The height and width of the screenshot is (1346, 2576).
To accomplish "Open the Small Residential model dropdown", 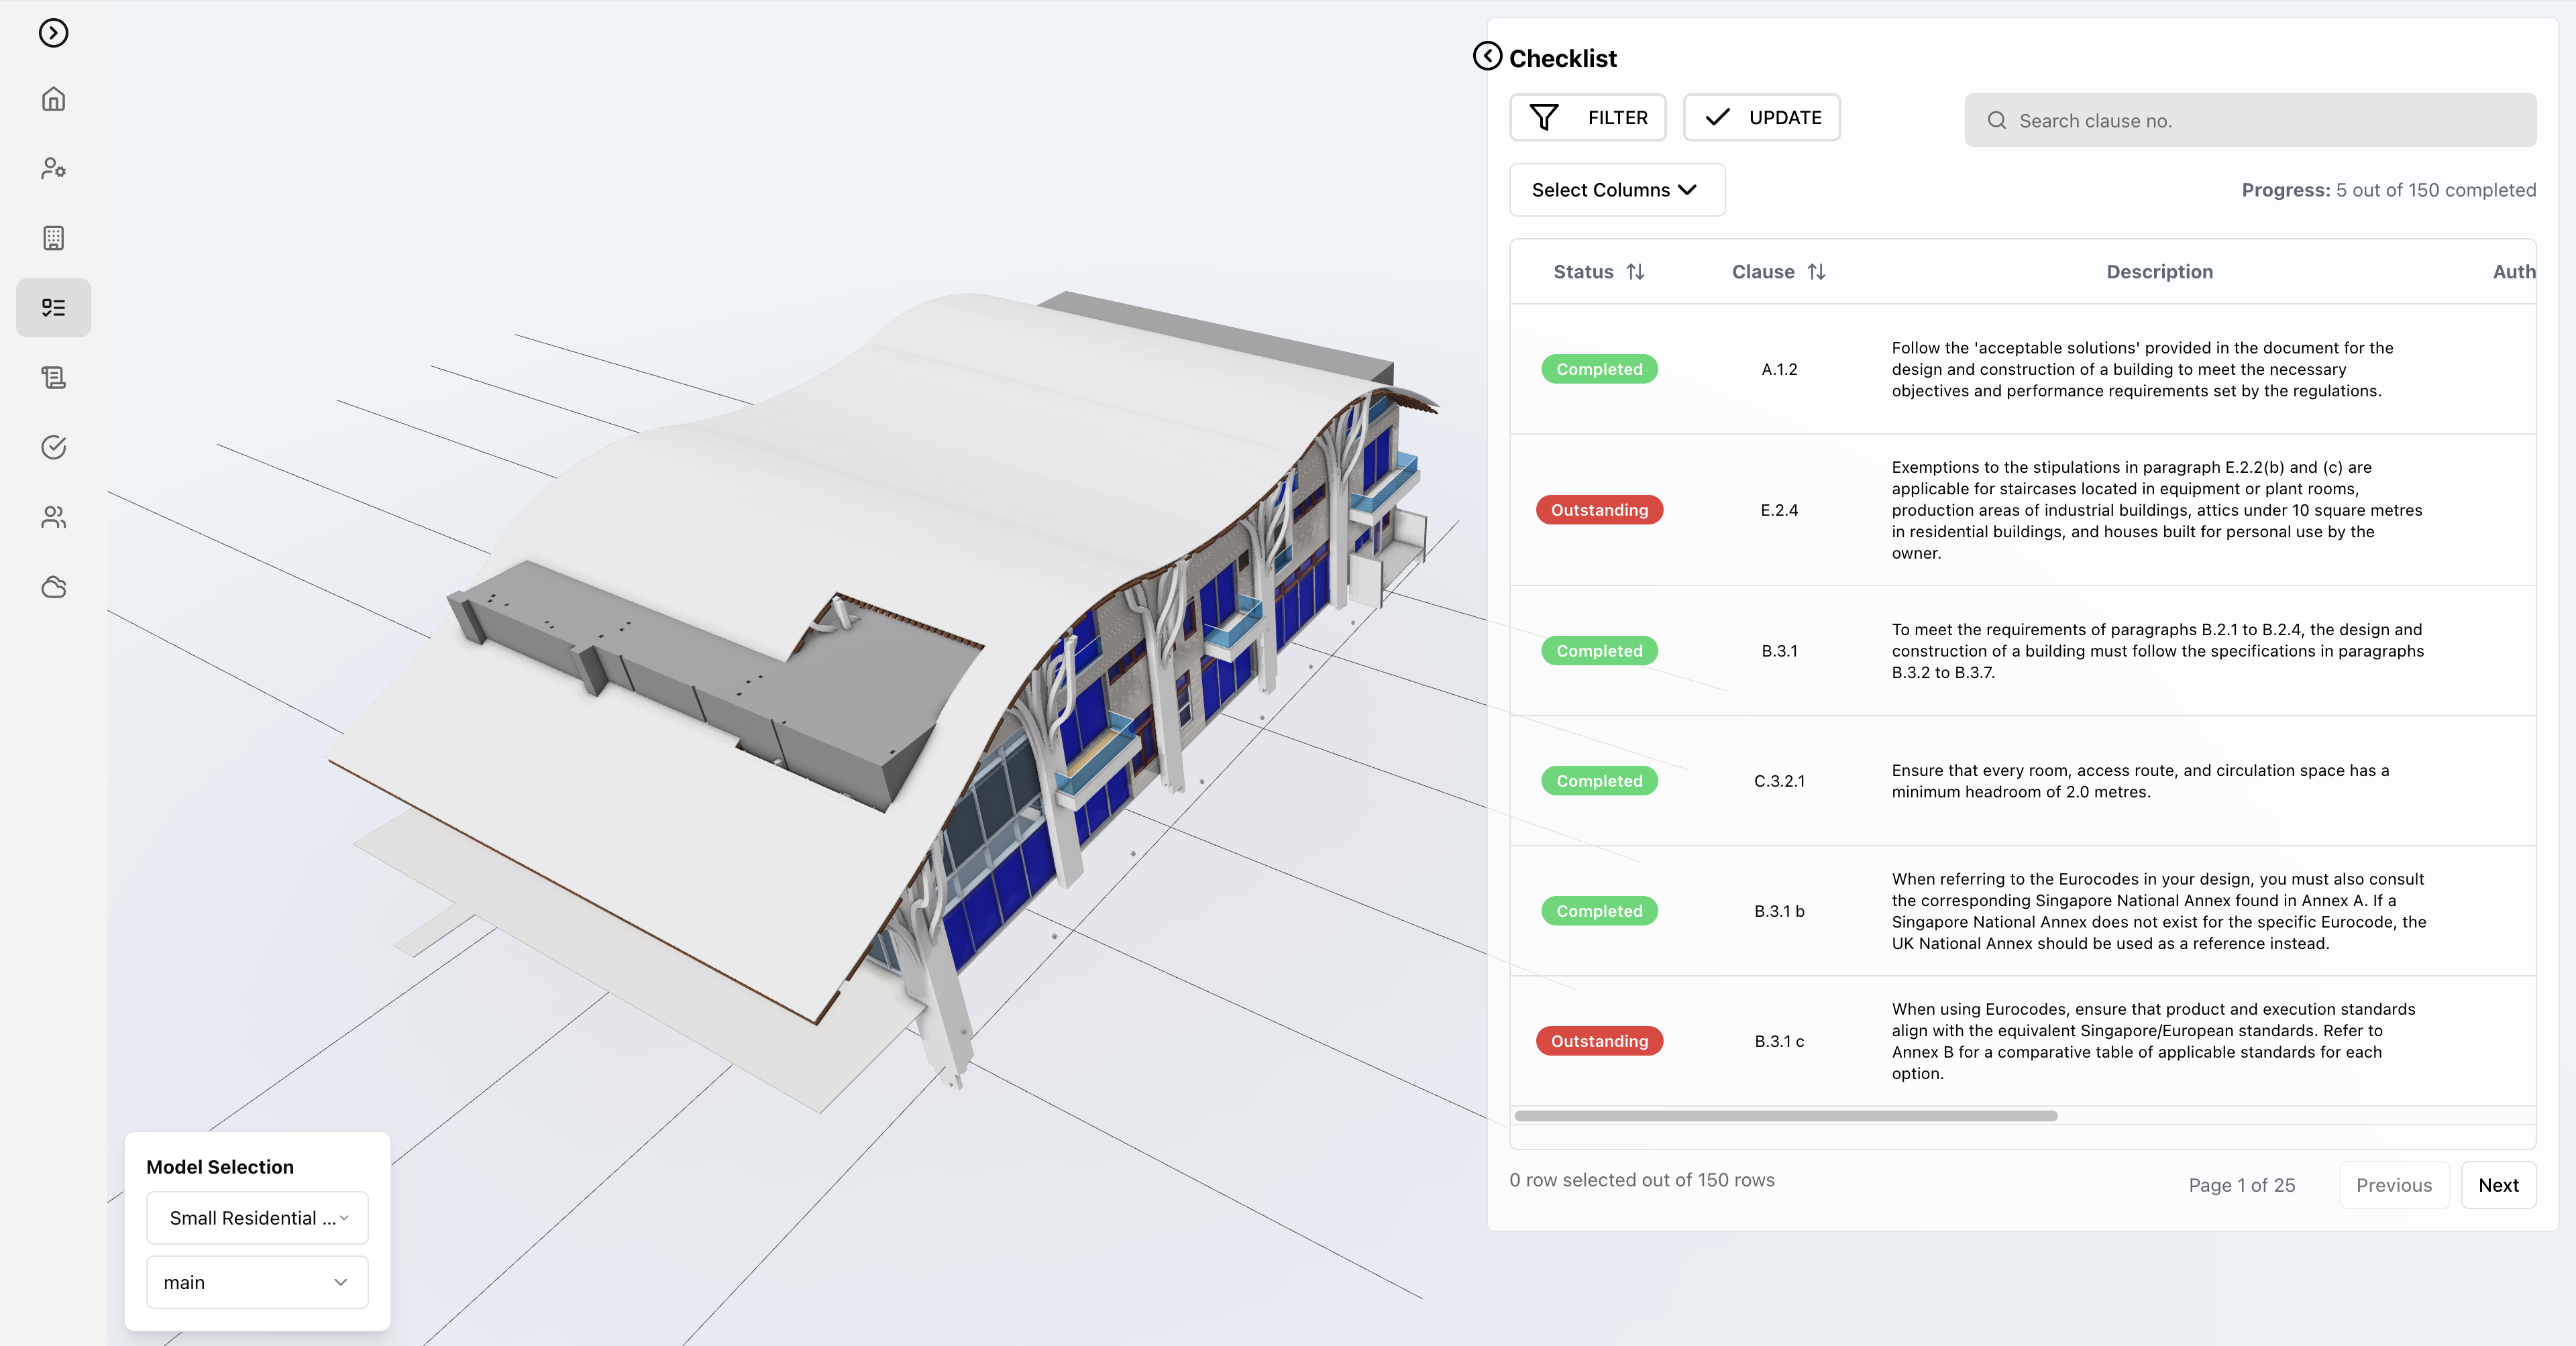I will pos(257,1218).
